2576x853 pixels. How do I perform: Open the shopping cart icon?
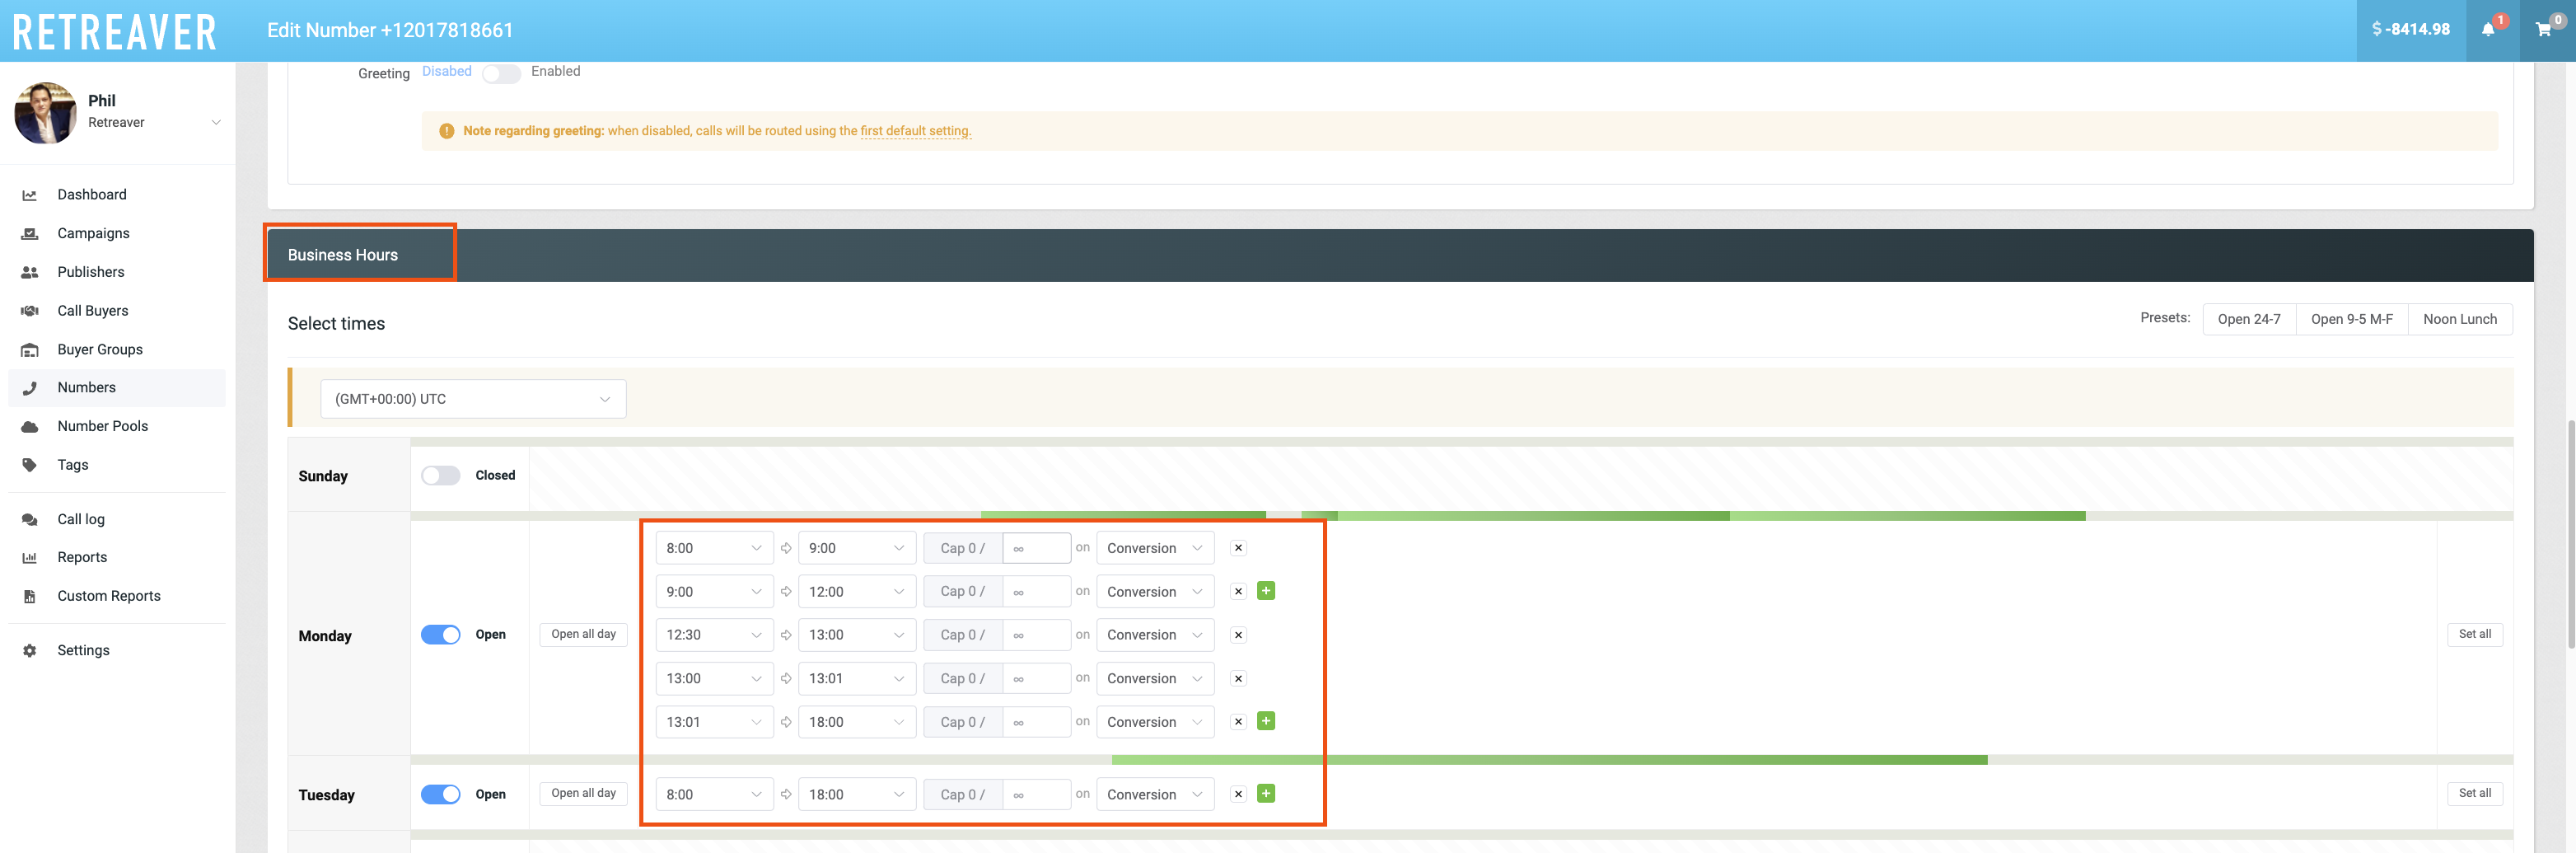click(2543, 30)
